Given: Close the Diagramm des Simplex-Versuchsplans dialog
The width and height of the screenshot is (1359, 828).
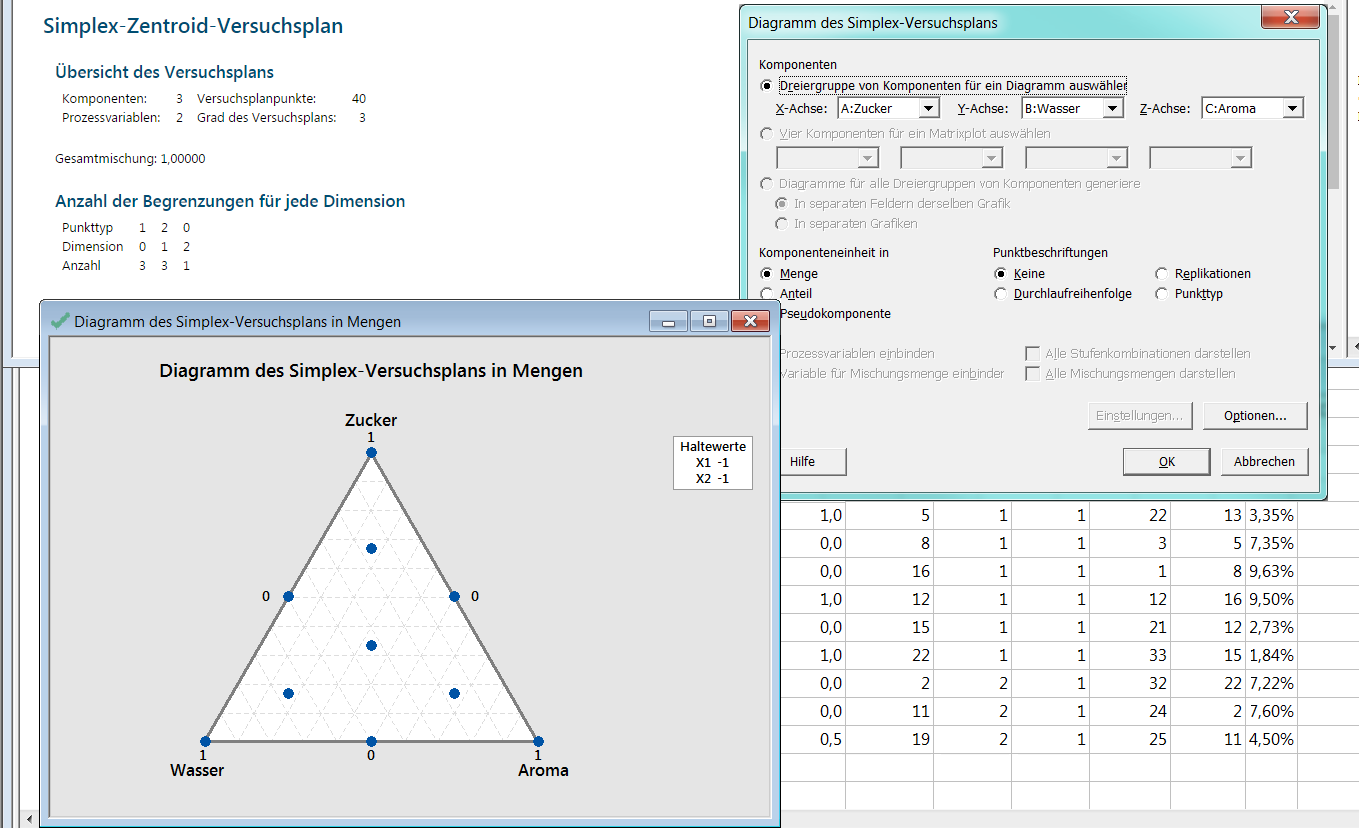Looking at the screenshot, I should click(x=1288, y=19).
